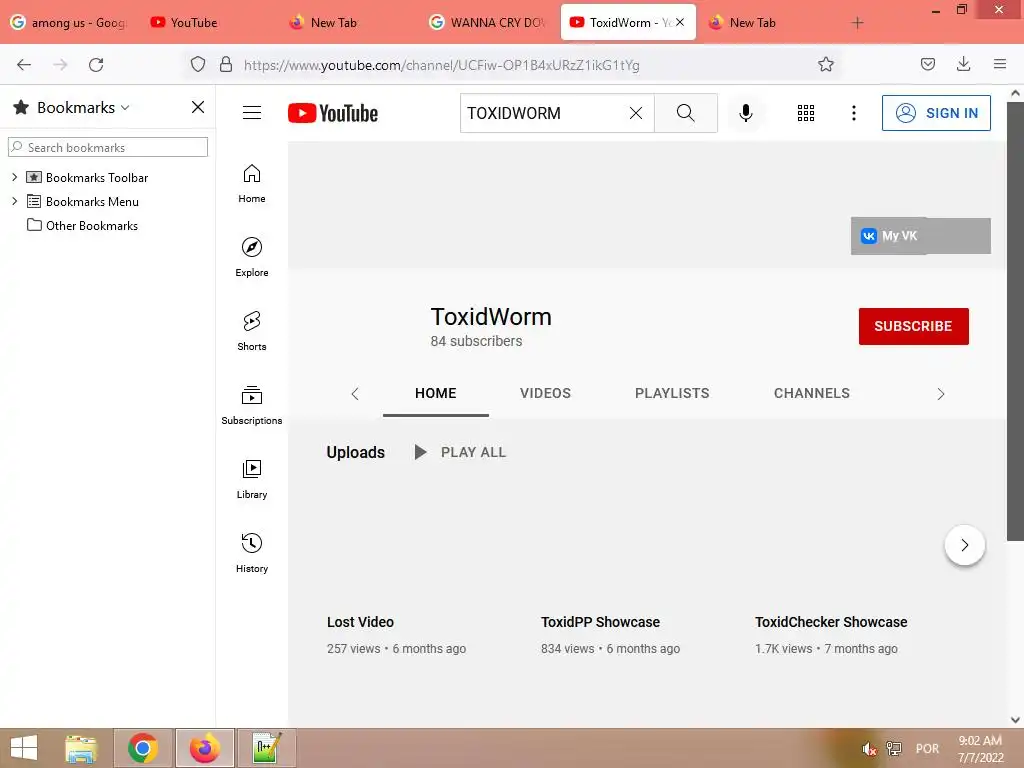This screenshot has width=1024, height=768.
Task: Click the page vertical scrollbar thumb
Action: click(x=1015, y=320)
